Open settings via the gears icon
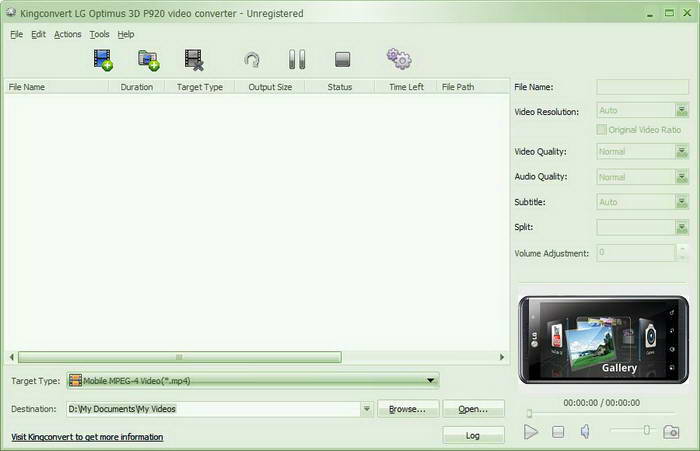The height and width of the screenshot is (451, 700). tap(399, 60)
